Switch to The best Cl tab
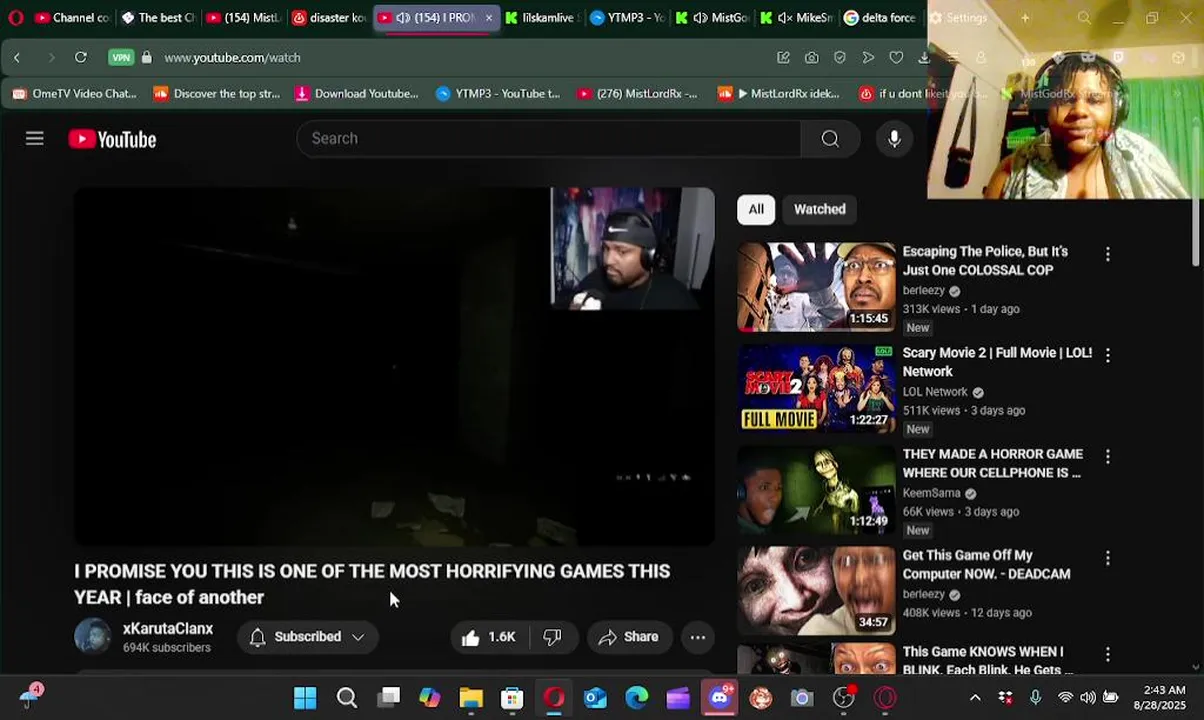This screenshot has width=1204, height=720. [x=158, y=18]
